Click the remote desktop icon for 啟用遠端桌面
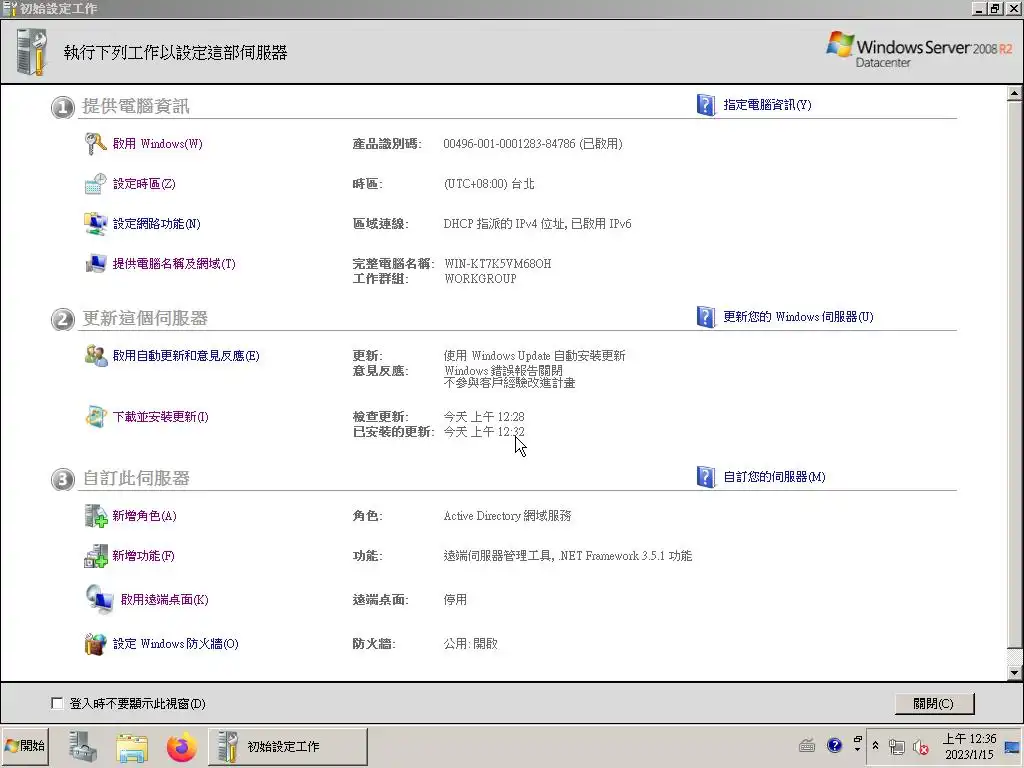 click(100, 600)
